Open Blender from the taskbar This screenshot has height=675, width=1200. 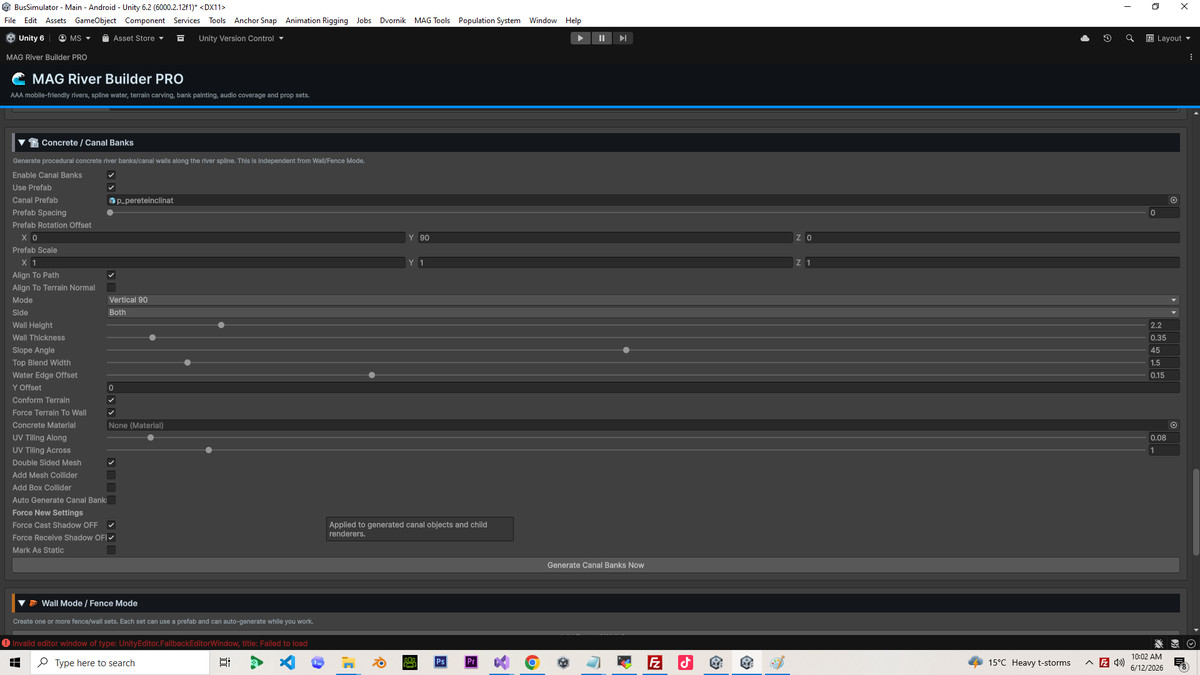tap(379, 662)
